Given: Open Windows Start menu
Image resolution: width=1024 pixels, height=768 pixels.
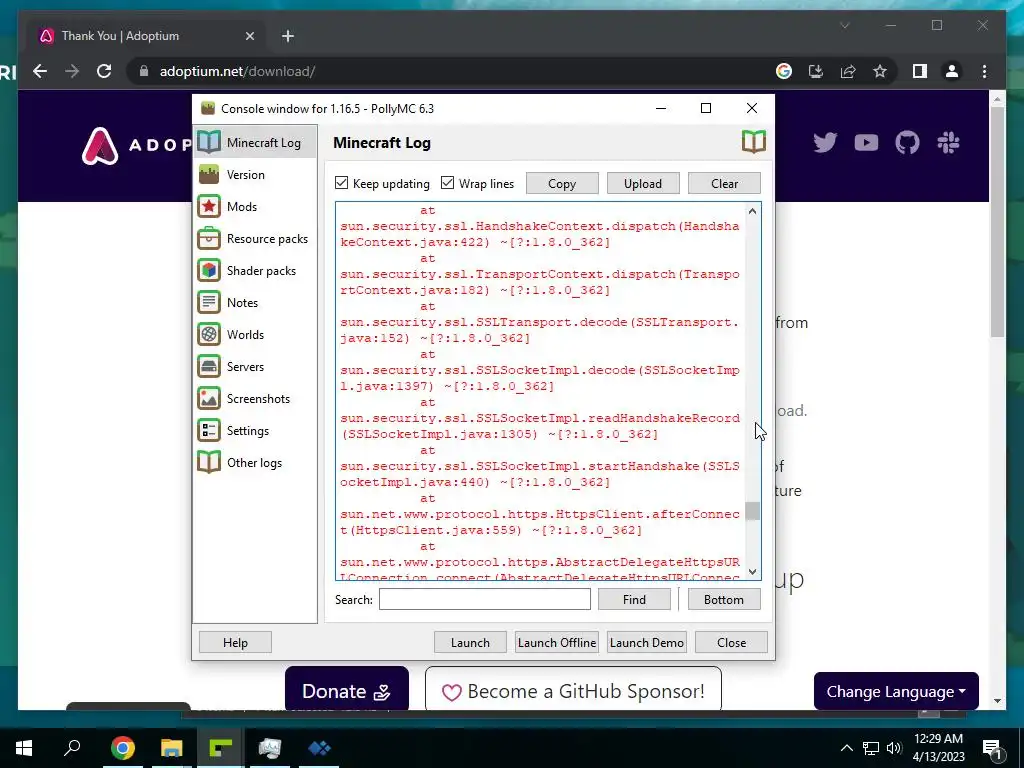Looking at the screenshot, I should 24,748.
